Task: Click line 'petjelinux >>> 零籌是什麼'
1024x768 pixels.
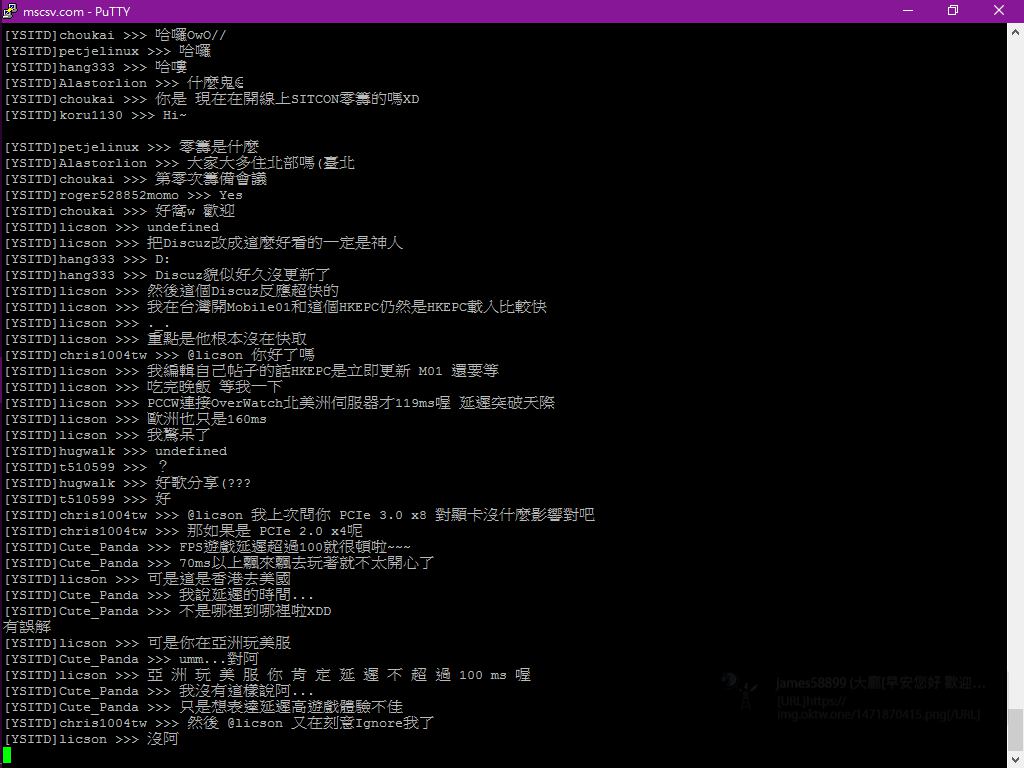Action: pos(131,147)
